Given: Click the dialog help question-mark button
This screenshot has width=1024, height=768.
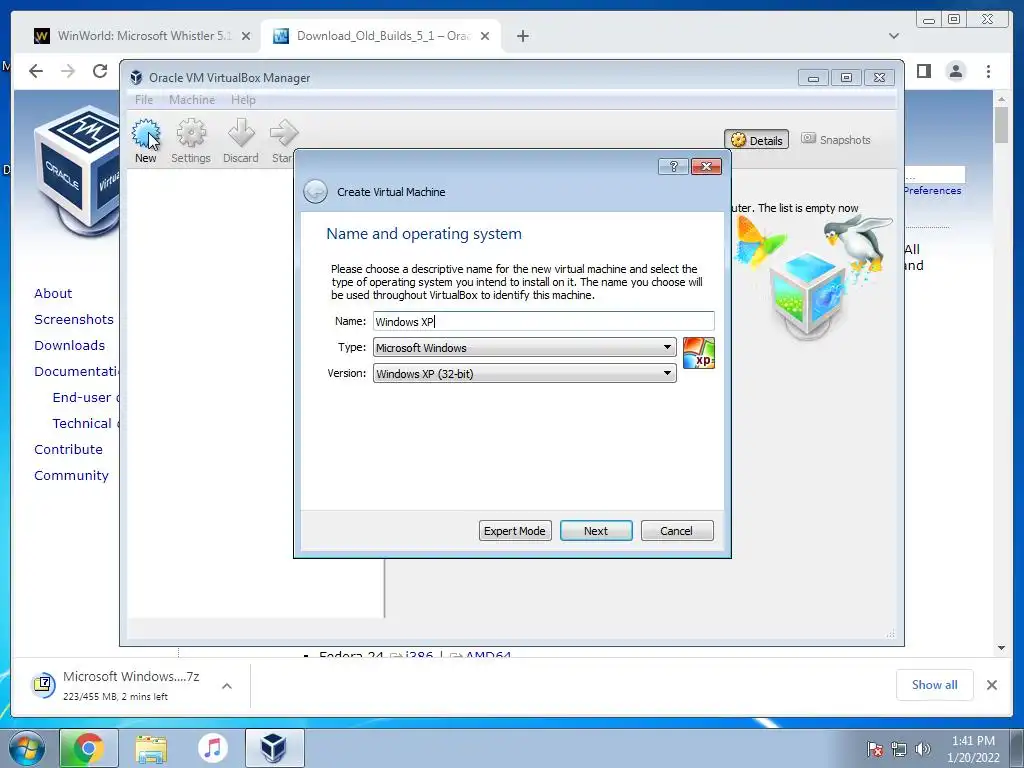Looking at the screenshot, I should pos(673,167).
